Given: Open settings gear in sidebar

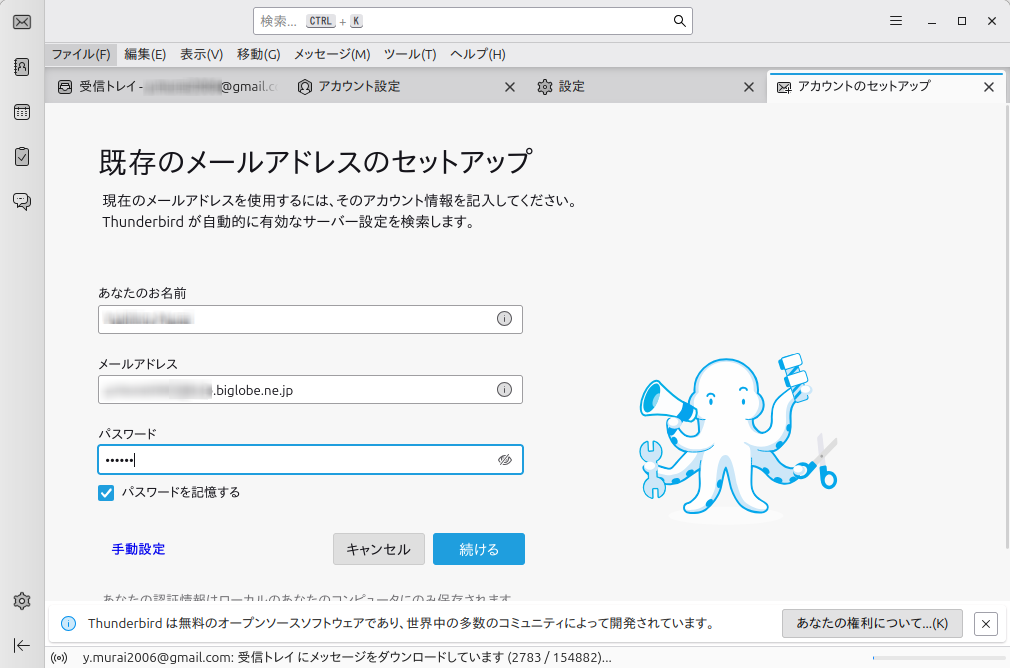Looking at the screenshot, I should [x=21, y=601].
